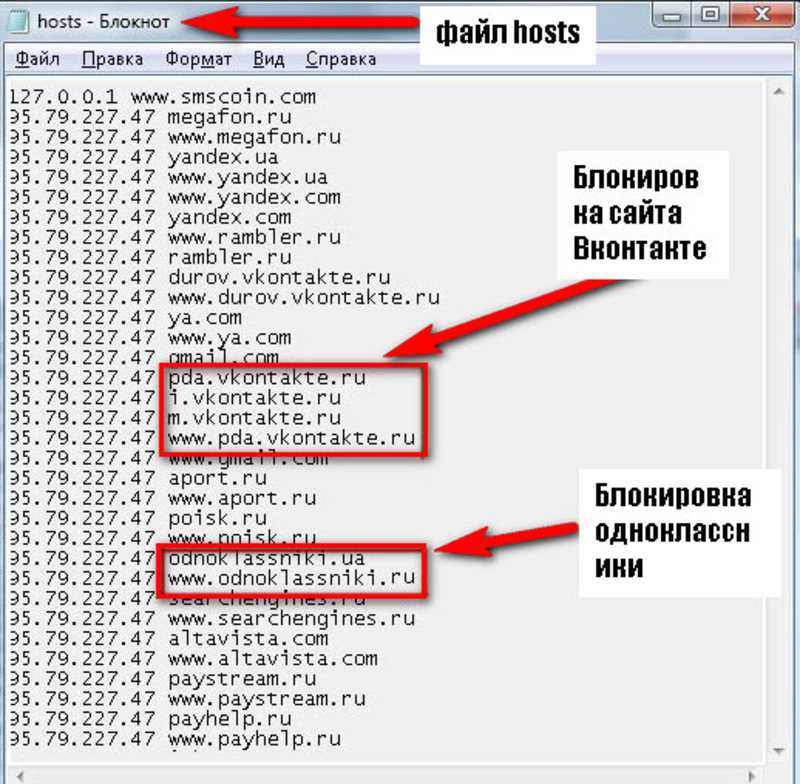
Task: Click the horizontal scrollbar left arrow
Action: tap(20, 776)
